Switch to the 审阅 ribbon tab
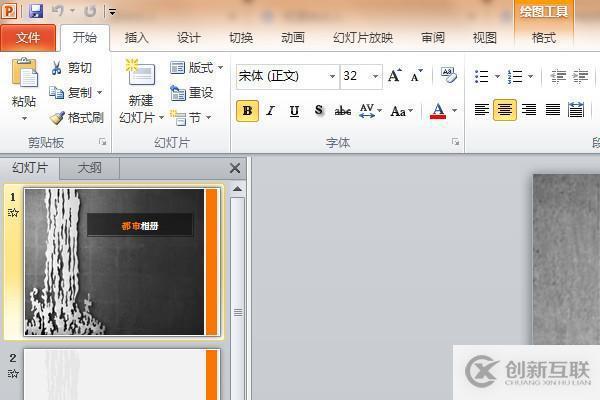The width and height of the screenshot is (600, 400). pyautogui.click(x=433, y=38)
